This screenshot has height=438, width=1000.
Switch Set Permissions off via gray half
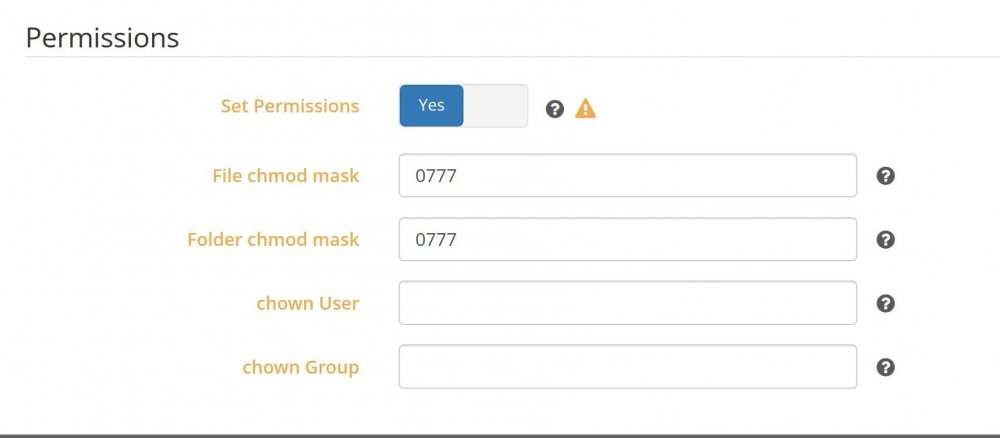[x=496, y=106]
